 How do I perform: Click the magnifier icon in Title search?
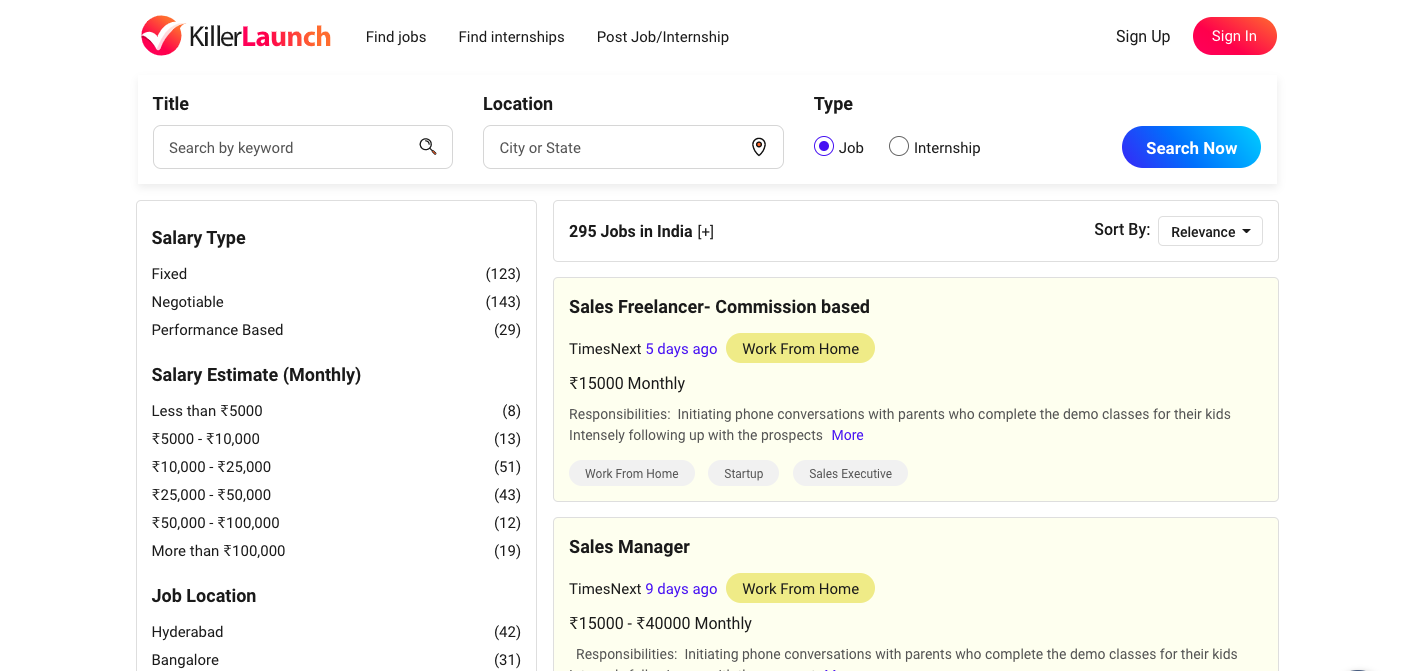pos(428,147)
